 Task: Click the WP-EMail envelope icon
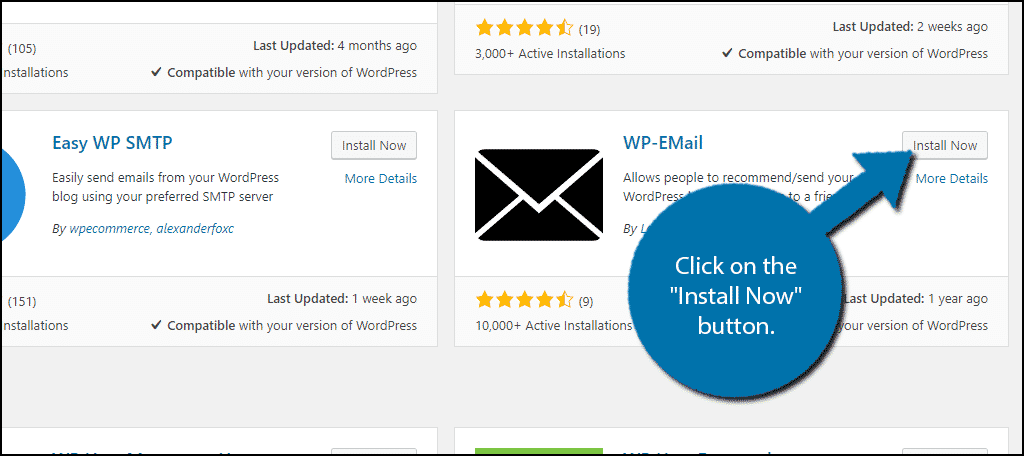(x=539, y=195)
